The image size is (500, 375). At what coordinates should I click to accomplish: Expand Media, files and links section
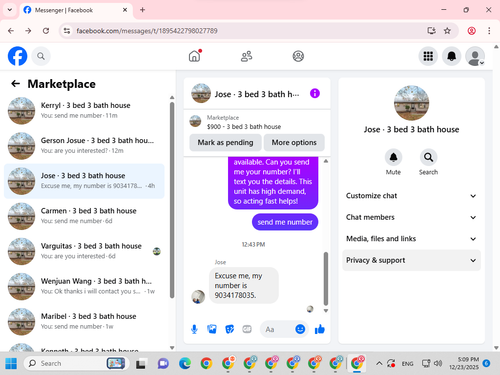click(411, 239)
